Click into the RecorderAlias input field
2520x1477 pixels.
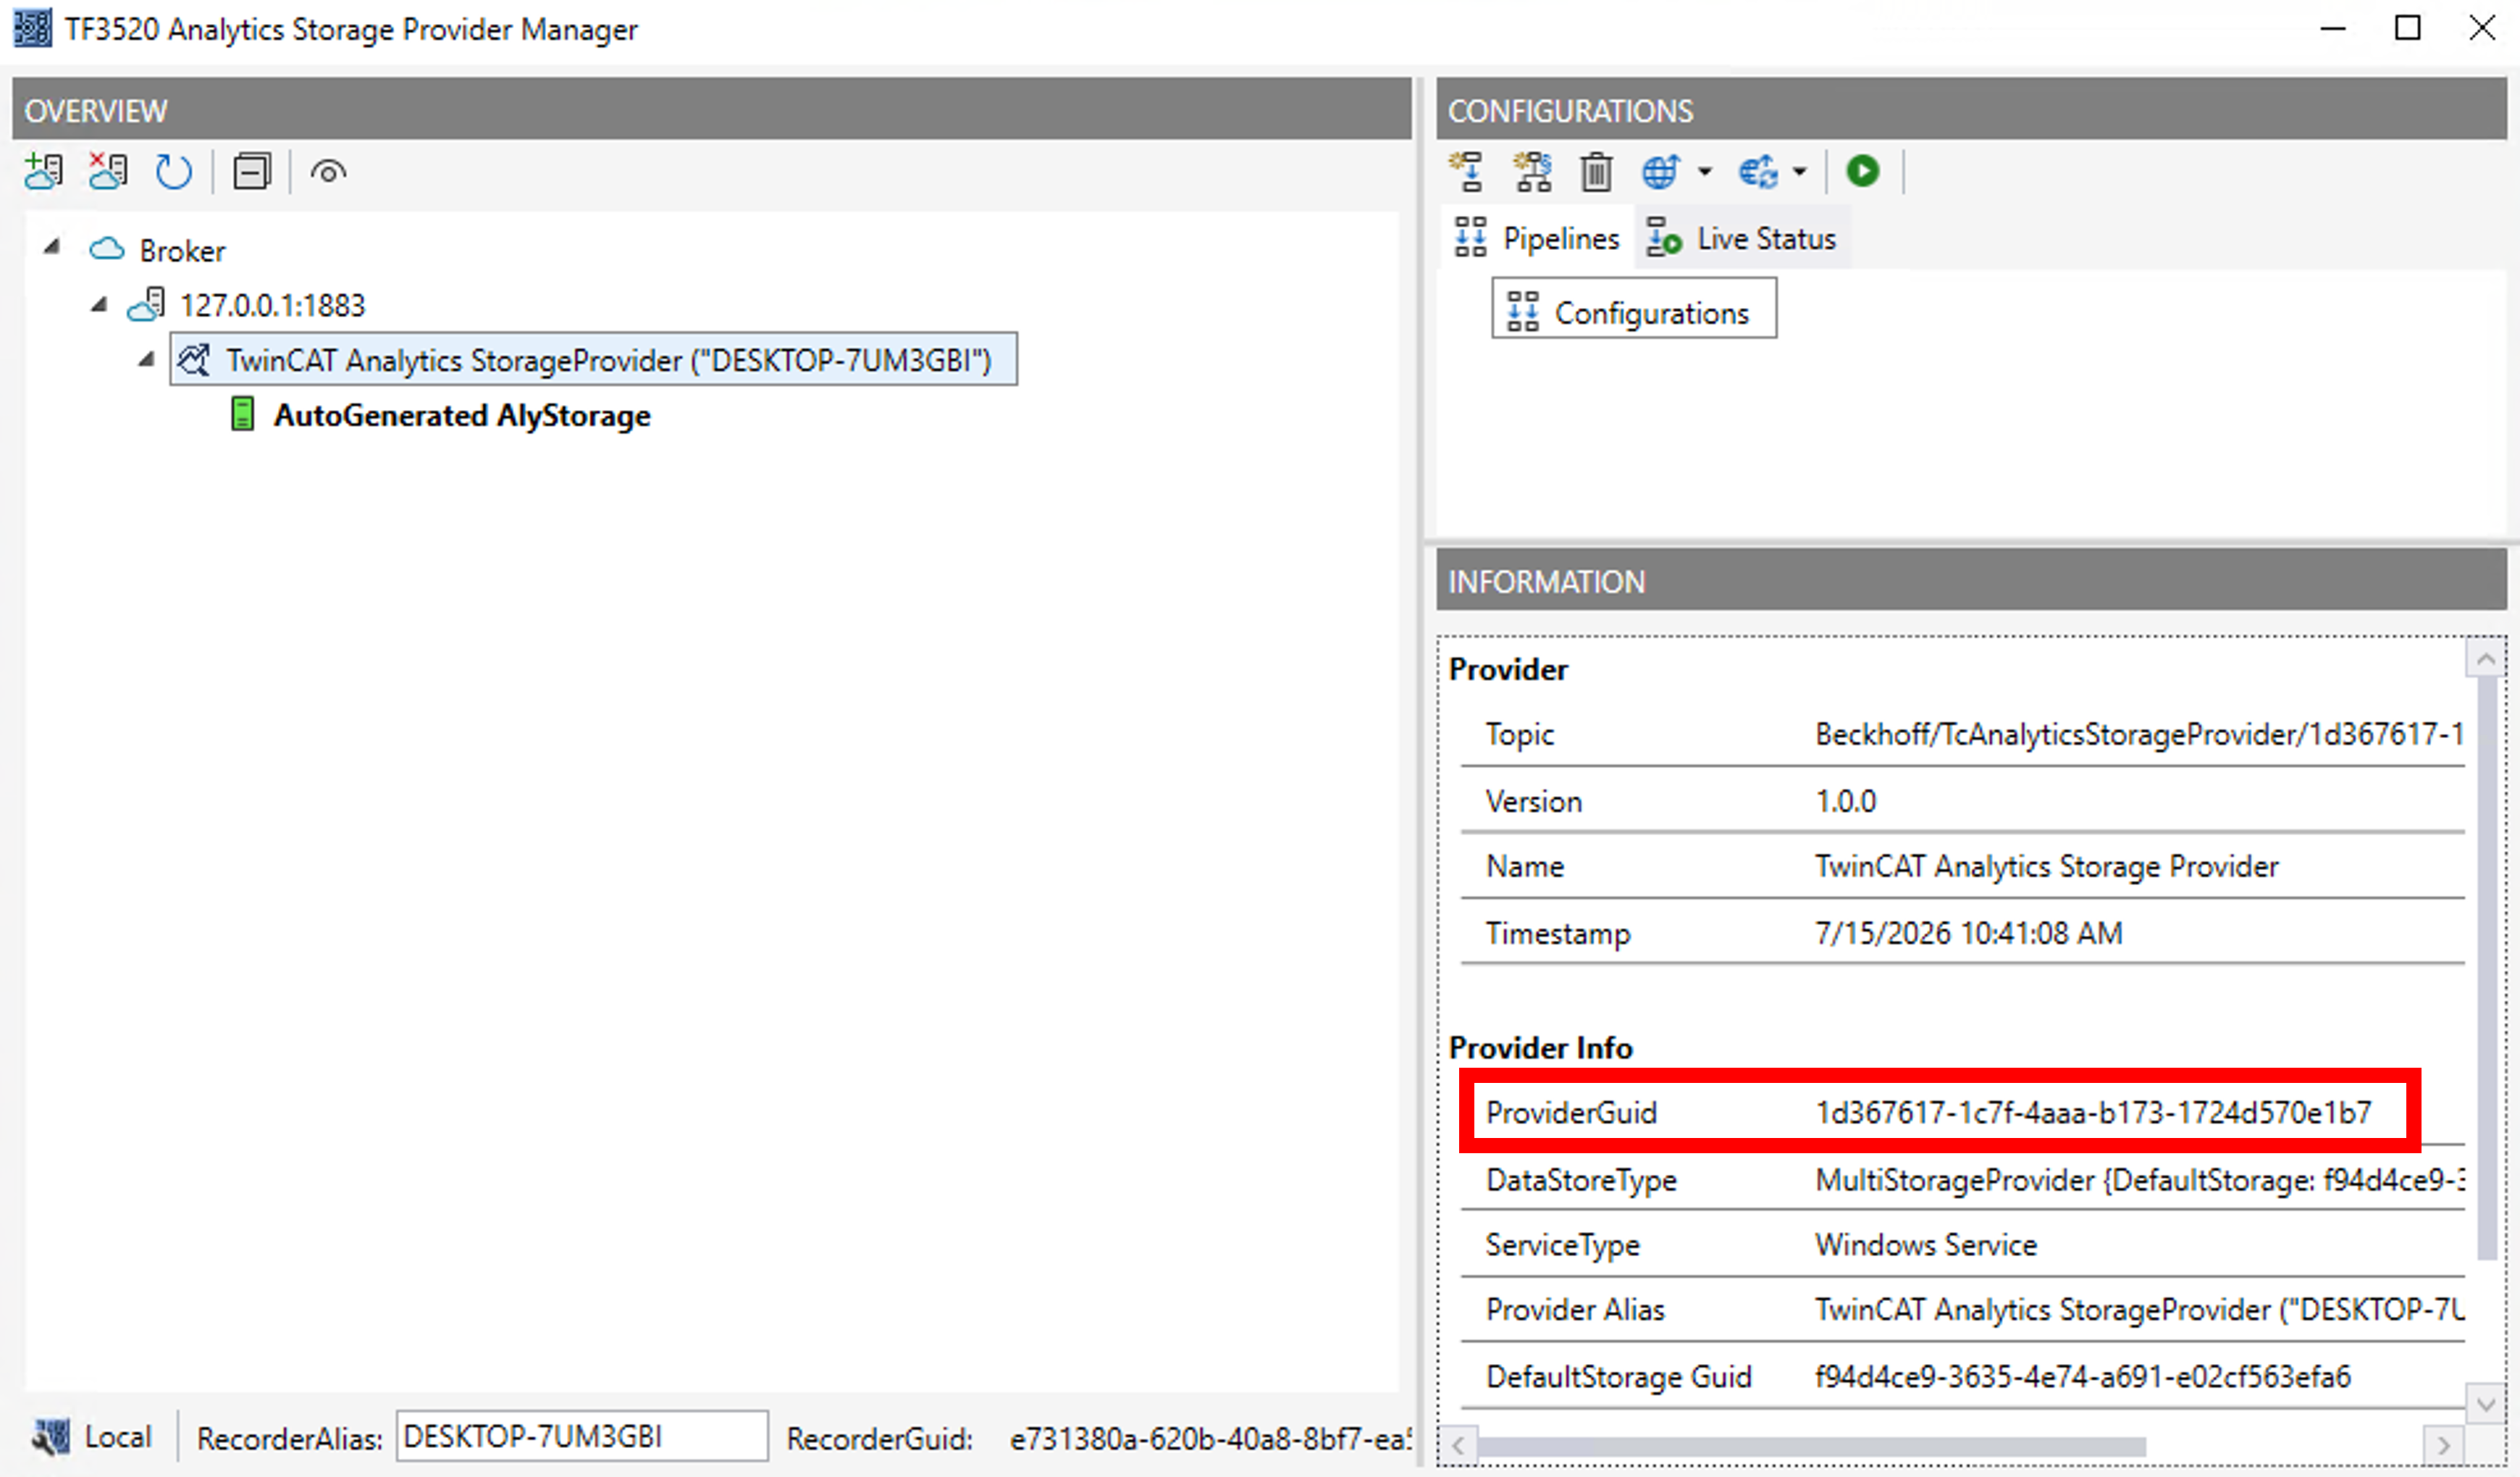[x=582, y=1436]
